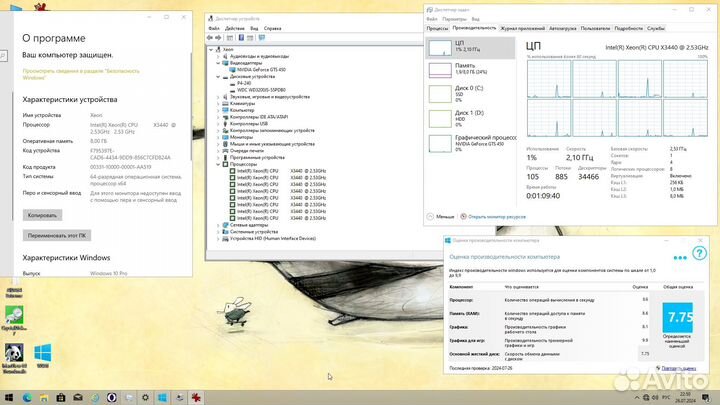Viewport: 720px width, 405px height.
Task: Select Графический процессор GTS 450 item
Action: click(x=471, y=143)
